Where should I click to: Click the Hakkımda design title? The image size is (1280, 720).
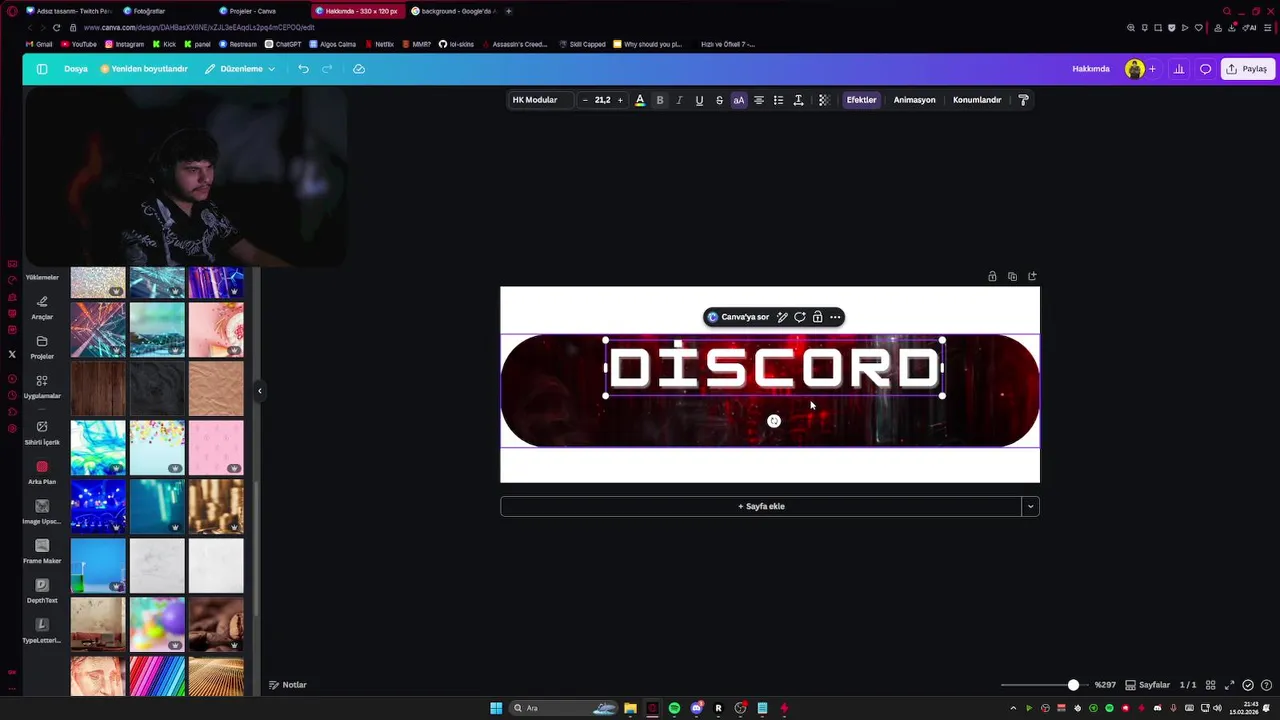1091,69
